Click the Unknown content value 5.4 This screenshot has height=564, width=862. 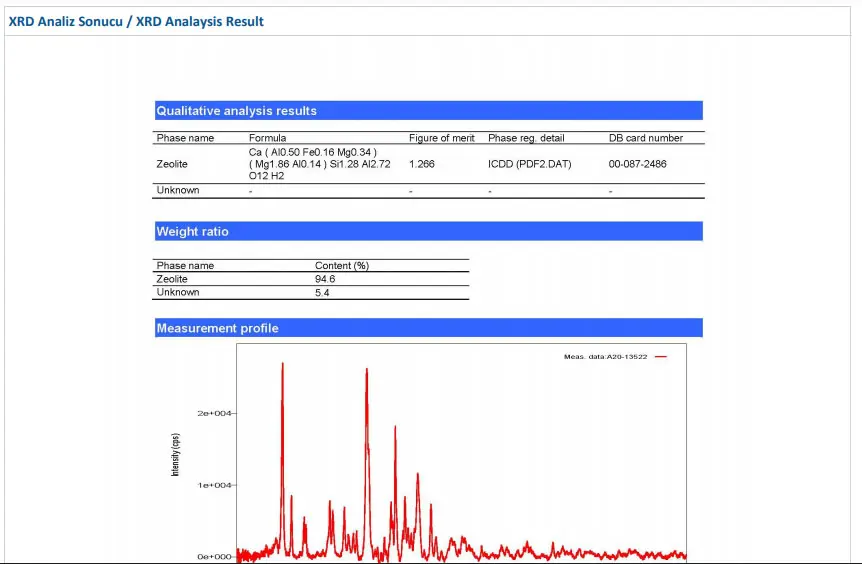[x=322, y=292]
